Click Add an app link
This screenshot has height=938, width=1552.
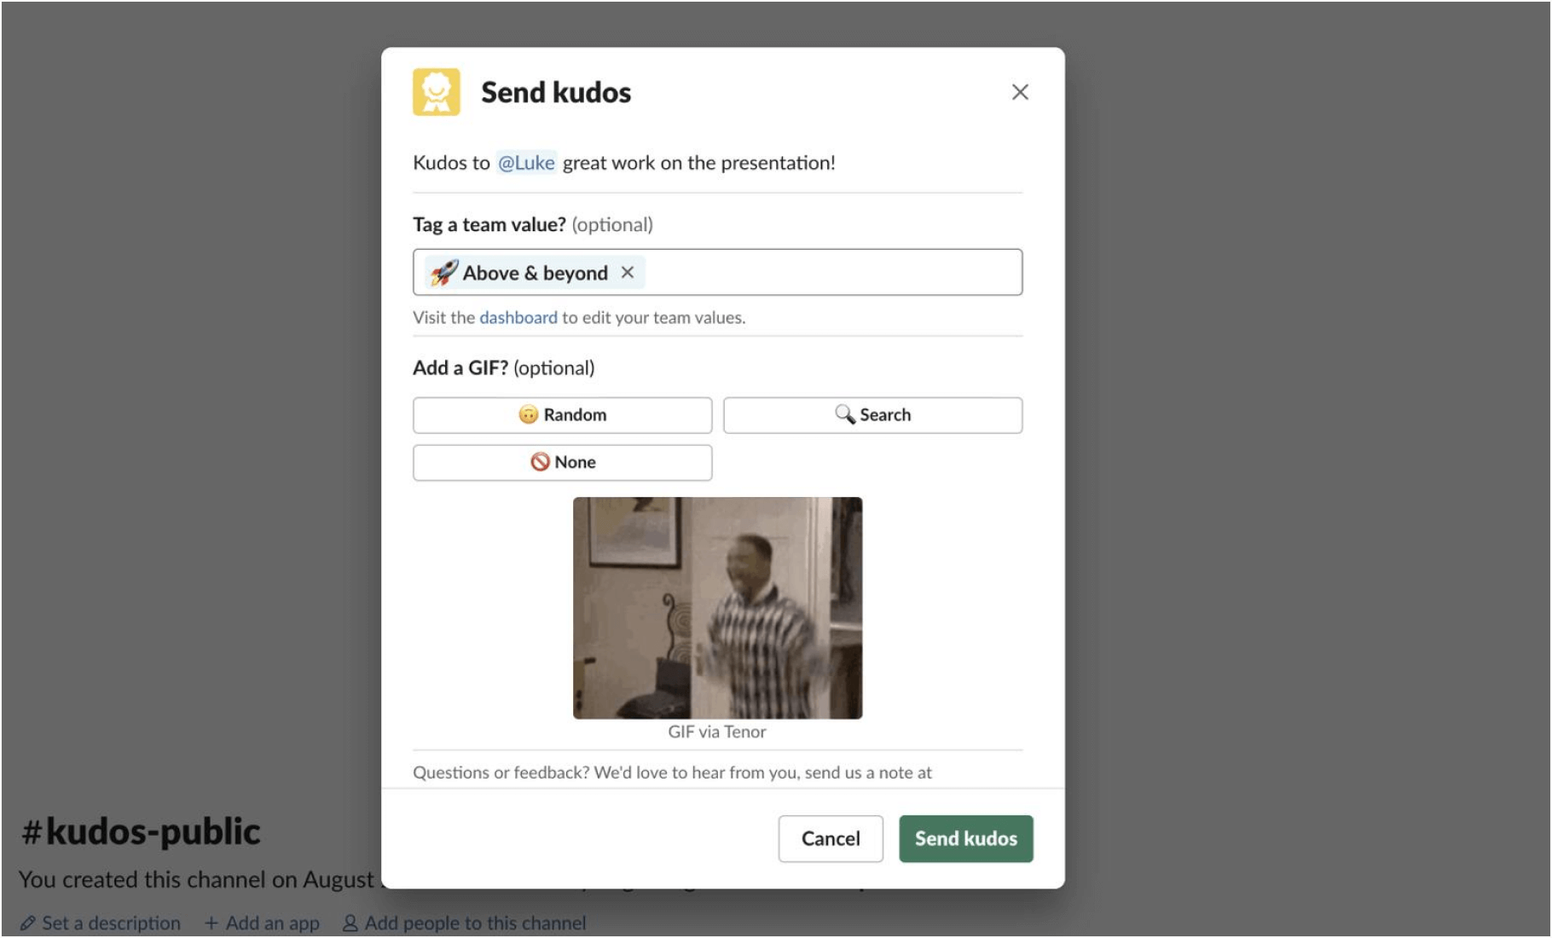tap(262, 922)
